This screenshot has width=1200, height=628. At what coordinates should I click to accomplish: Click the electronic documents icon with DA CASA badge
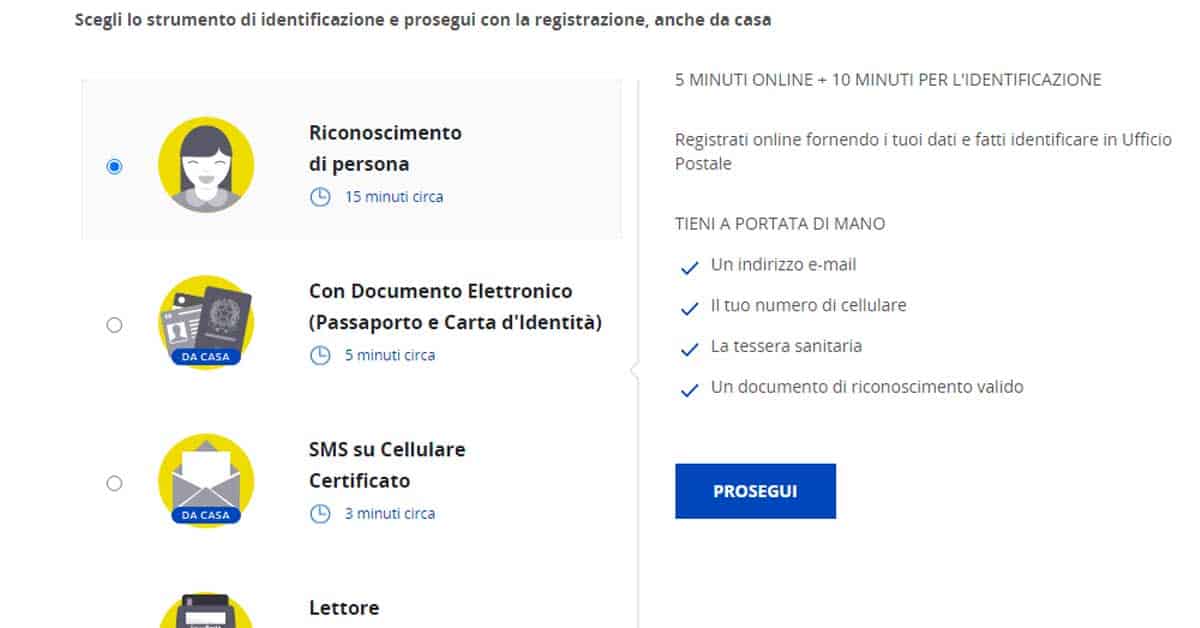tap(206, 320)
